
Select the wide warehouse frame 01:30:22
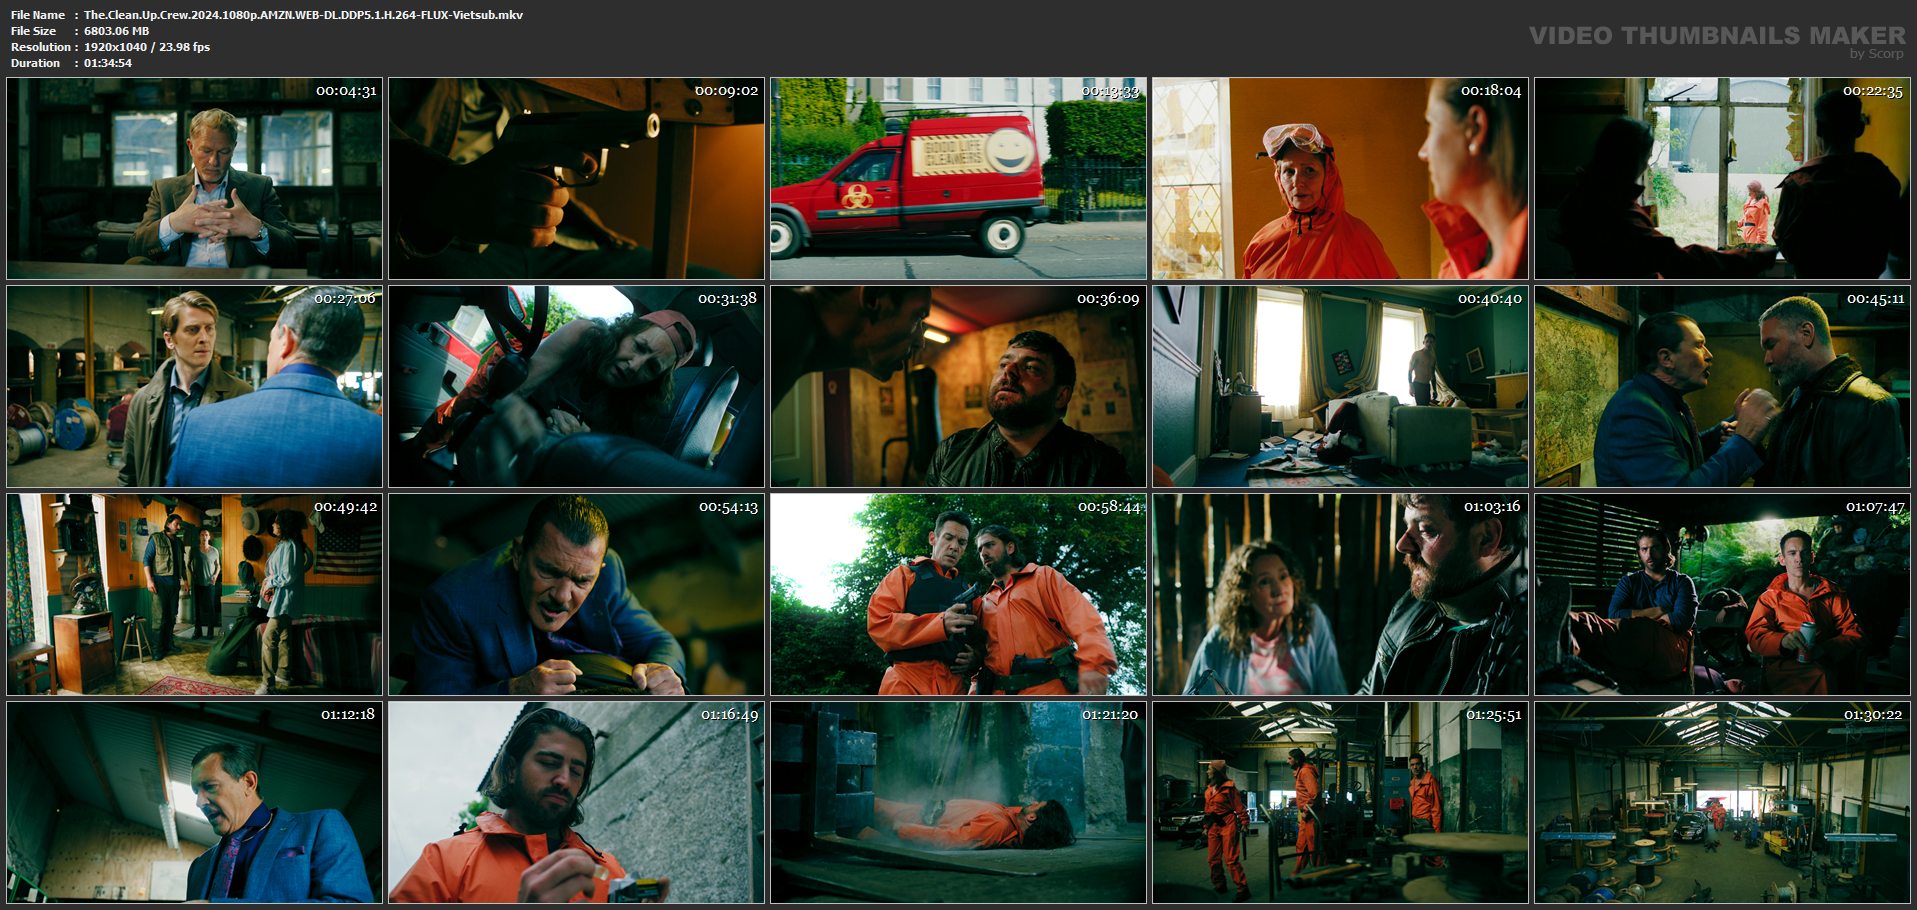(x=1722, y=803)
